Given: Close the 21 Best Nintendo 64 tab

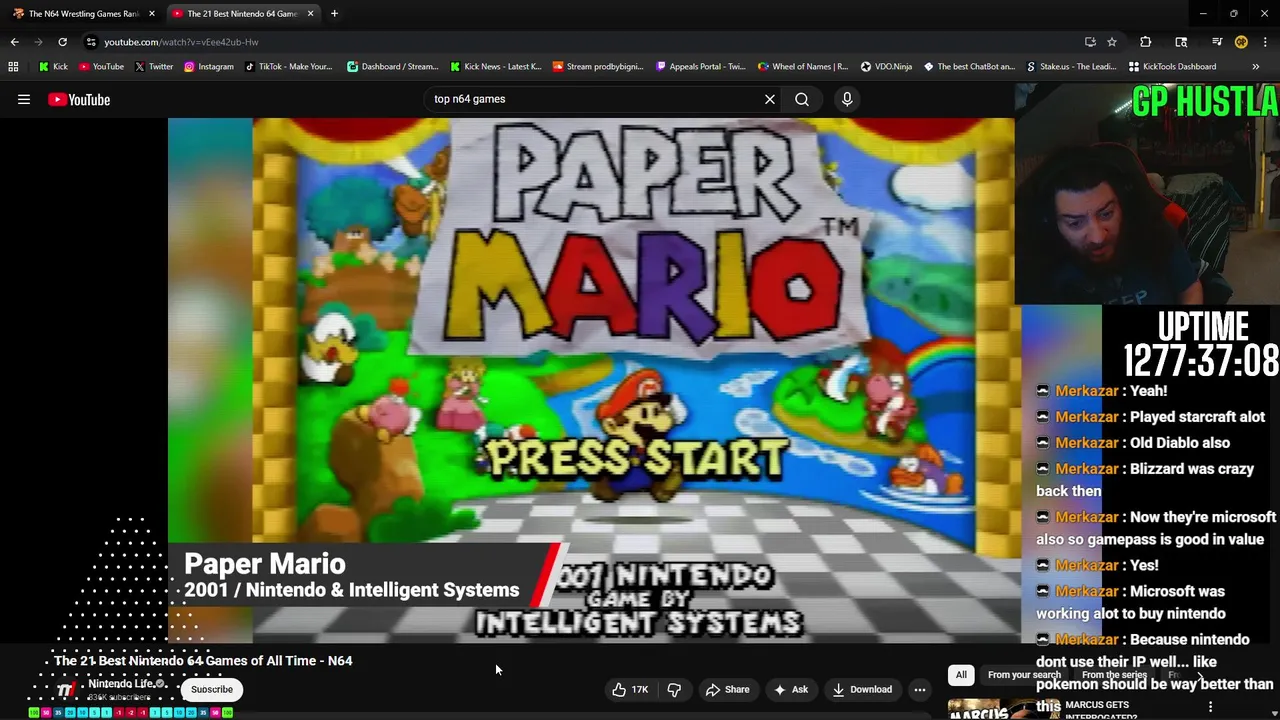Looking at the screenshot, I should point(310,14).
